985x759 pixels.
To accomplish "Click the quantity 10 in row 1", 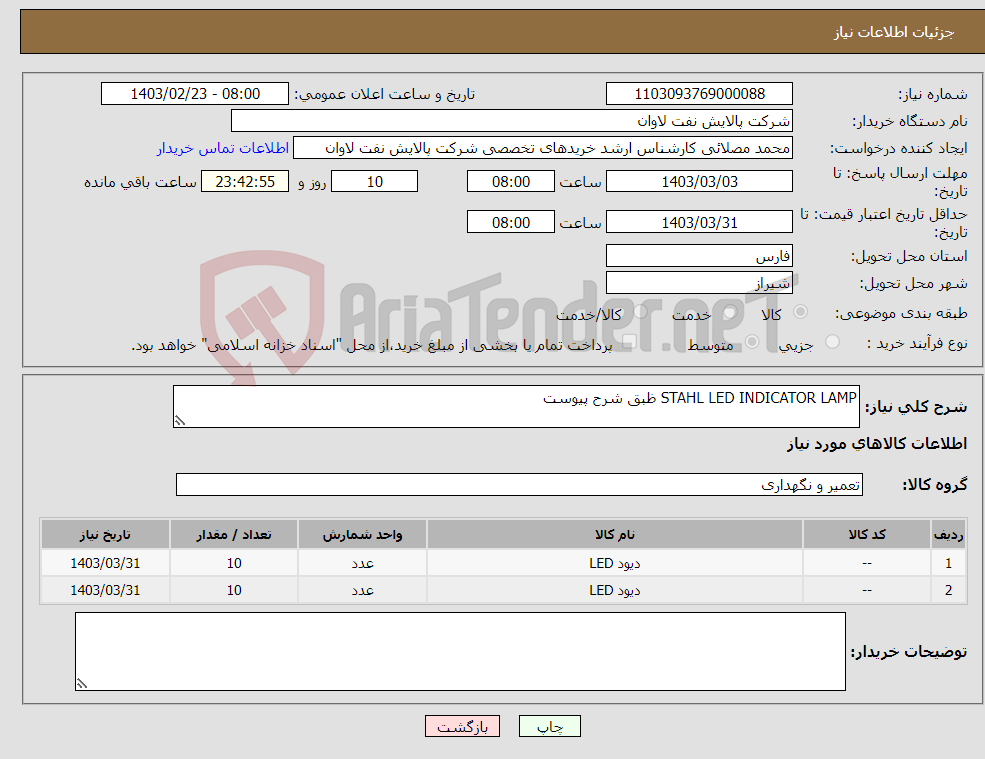I will tap(234, 563).
